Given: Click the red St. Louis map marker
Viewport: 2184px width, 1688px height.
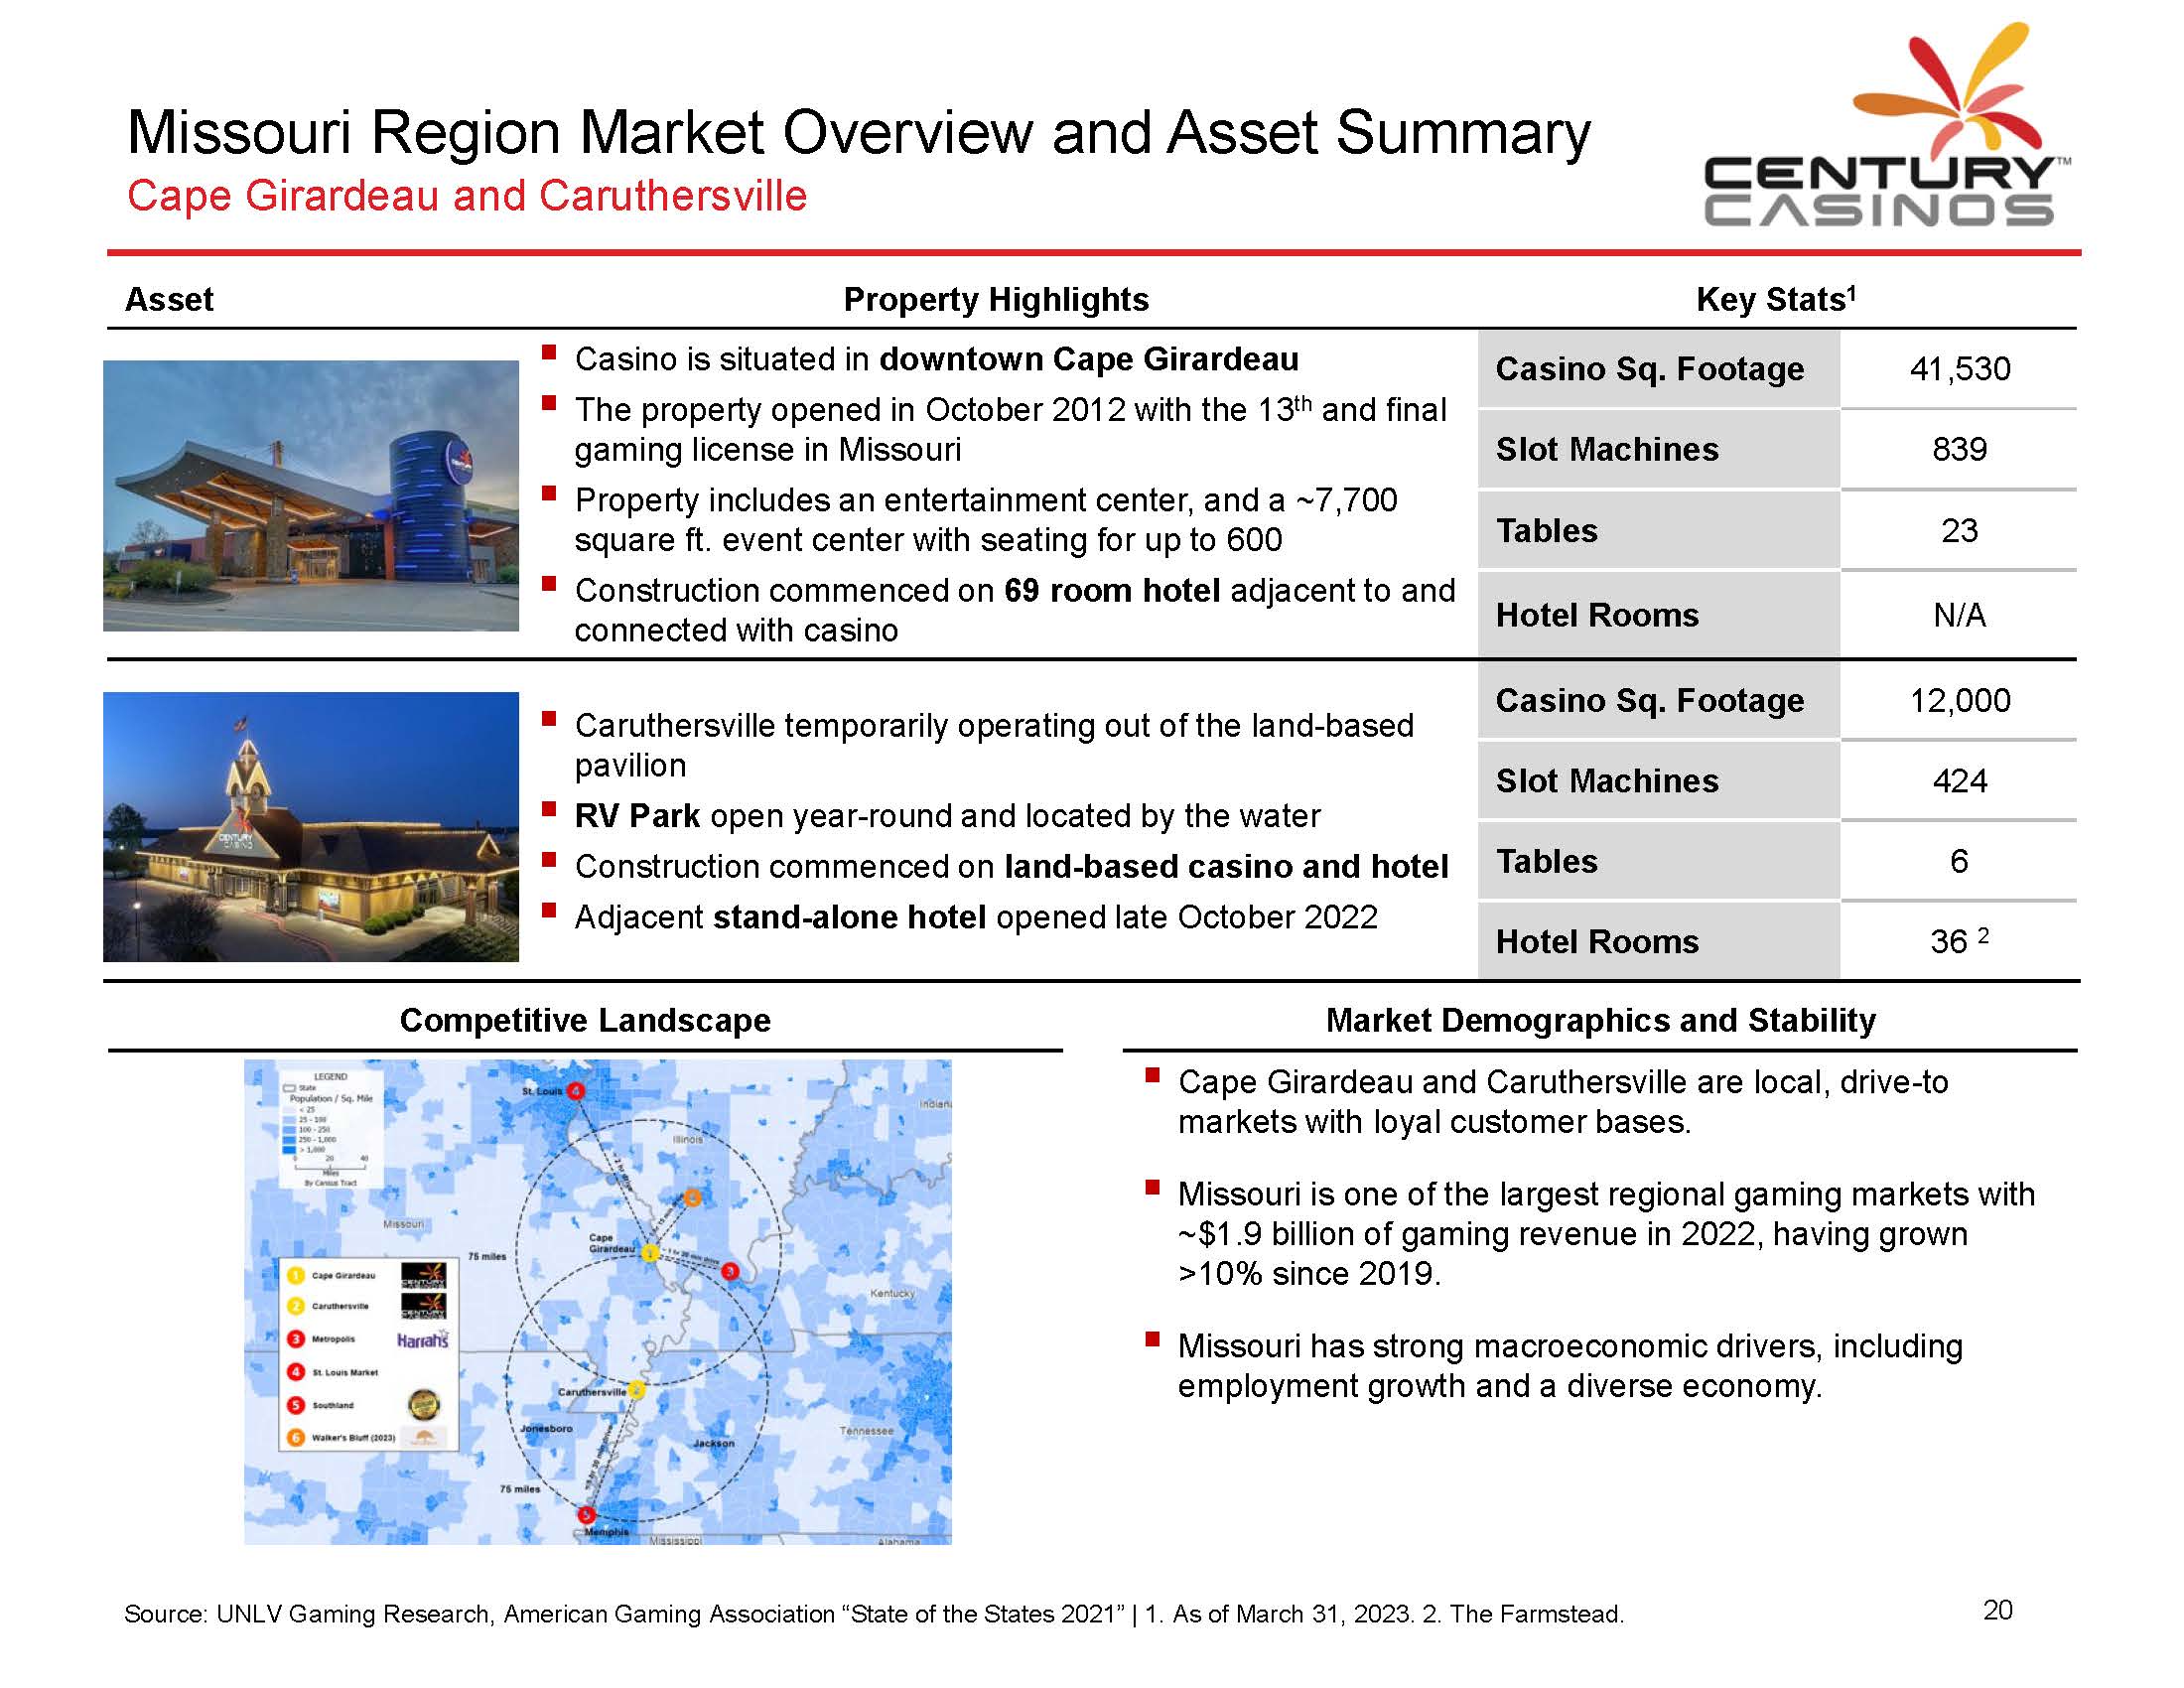Looking at the screenshot, I should click(x=576, y=1090).
